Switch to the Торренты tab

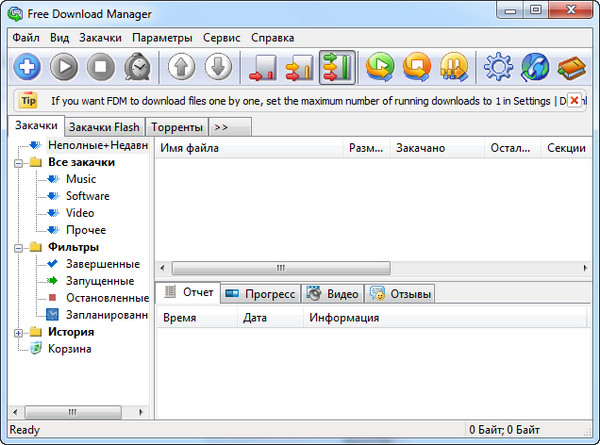(176, 127)
